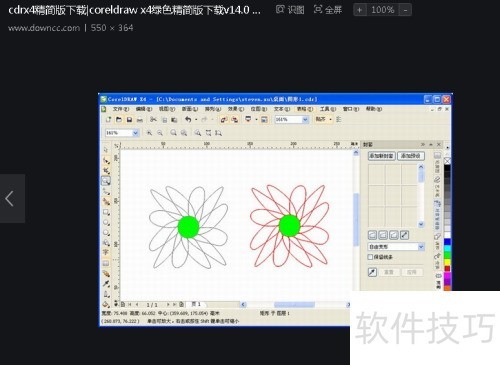Click the Open folder icon in the toolbar
Viewport: 500px width, 365px height.
point(119,119)
